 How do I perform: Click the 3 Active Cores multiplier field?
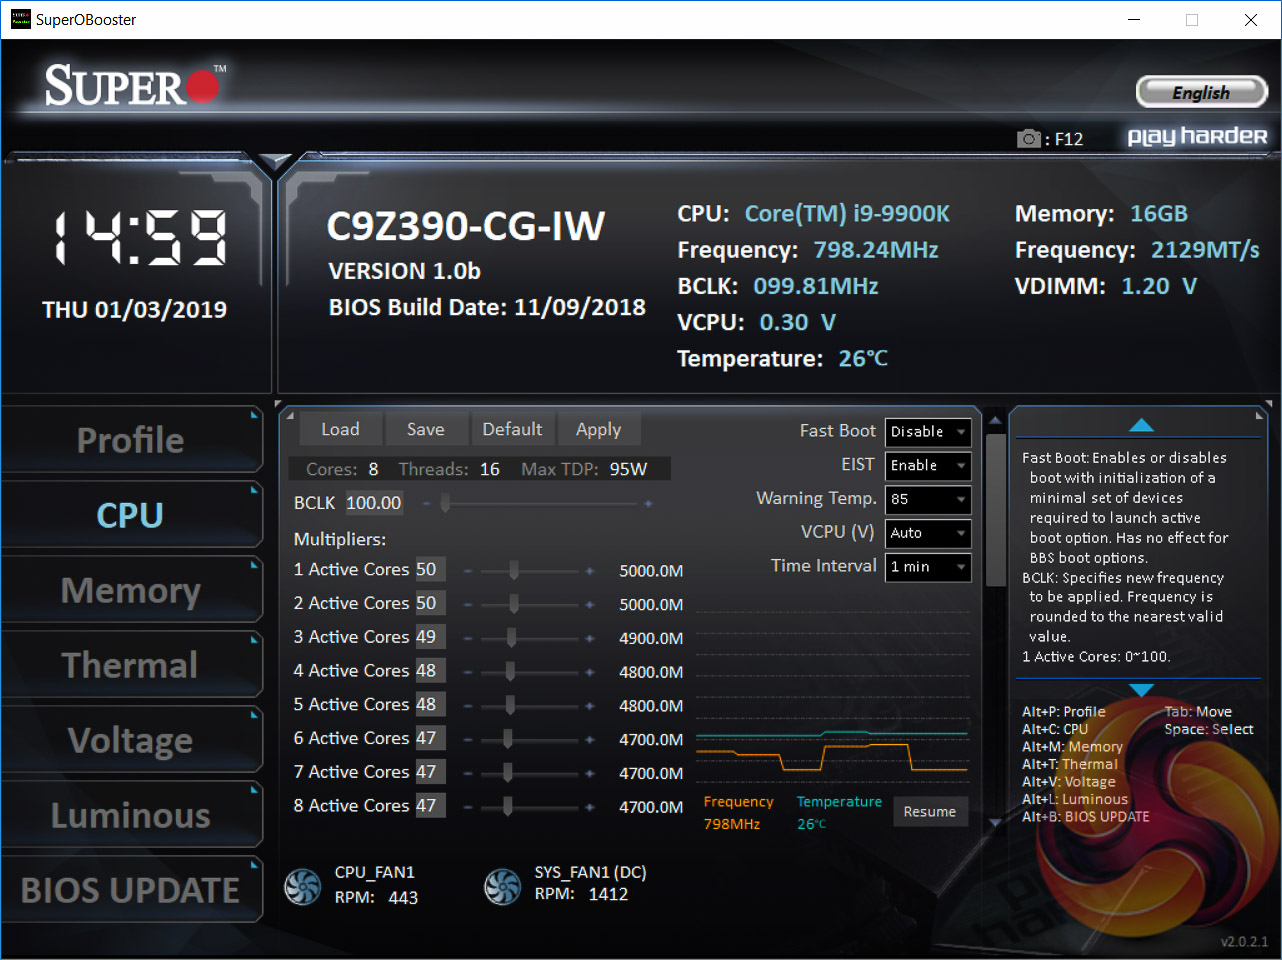[x=430, y=637]
